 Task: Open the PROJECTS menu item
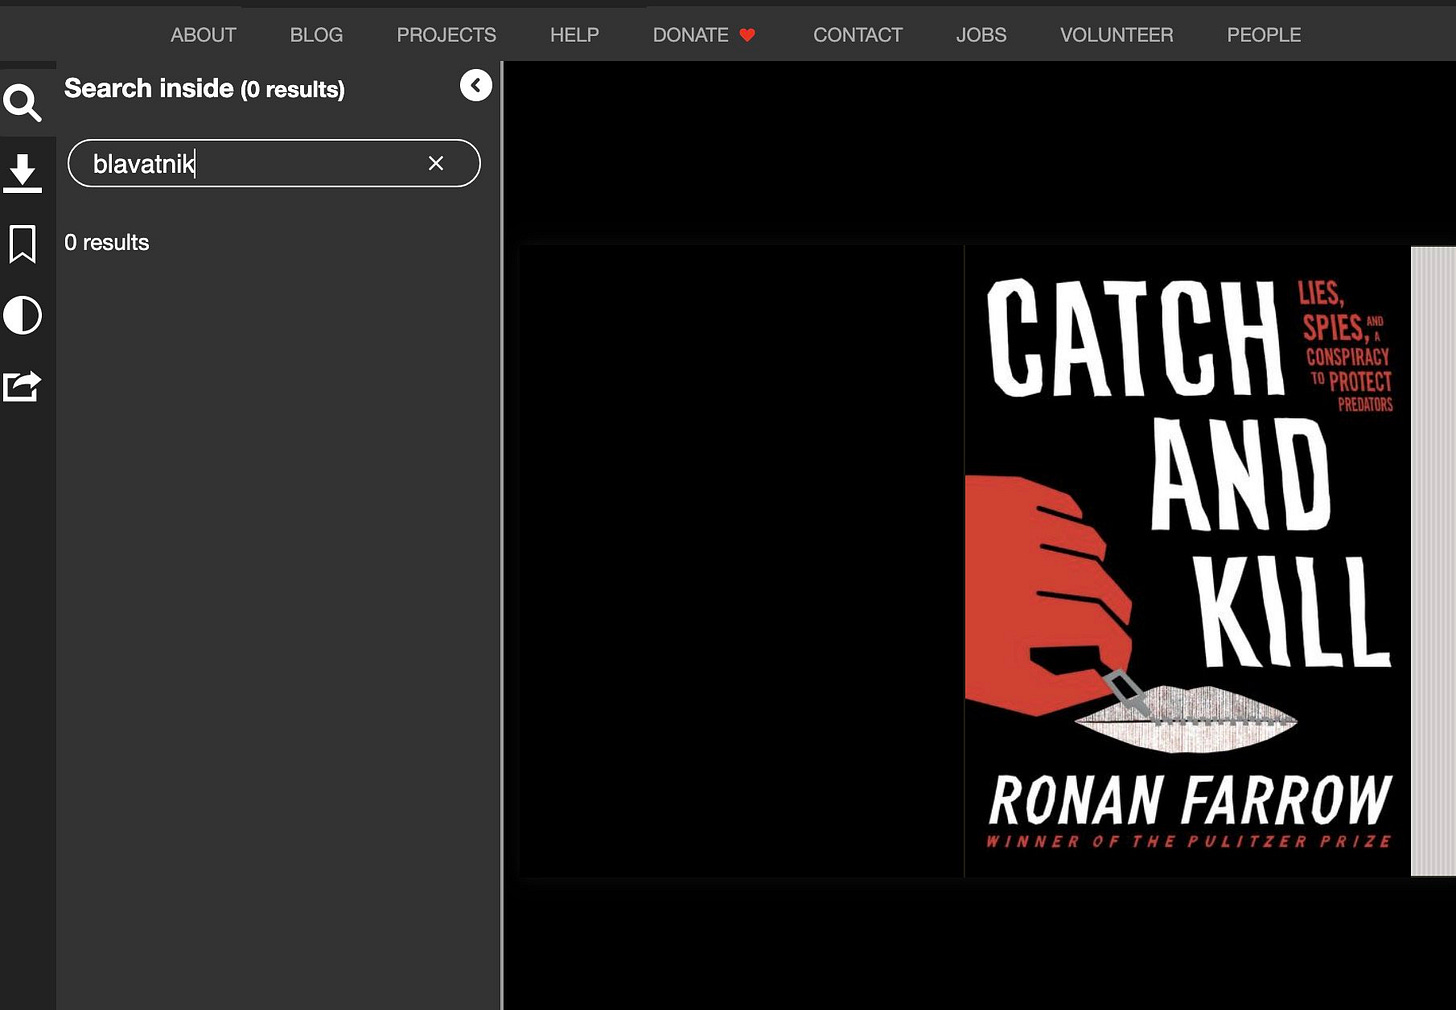446,35
